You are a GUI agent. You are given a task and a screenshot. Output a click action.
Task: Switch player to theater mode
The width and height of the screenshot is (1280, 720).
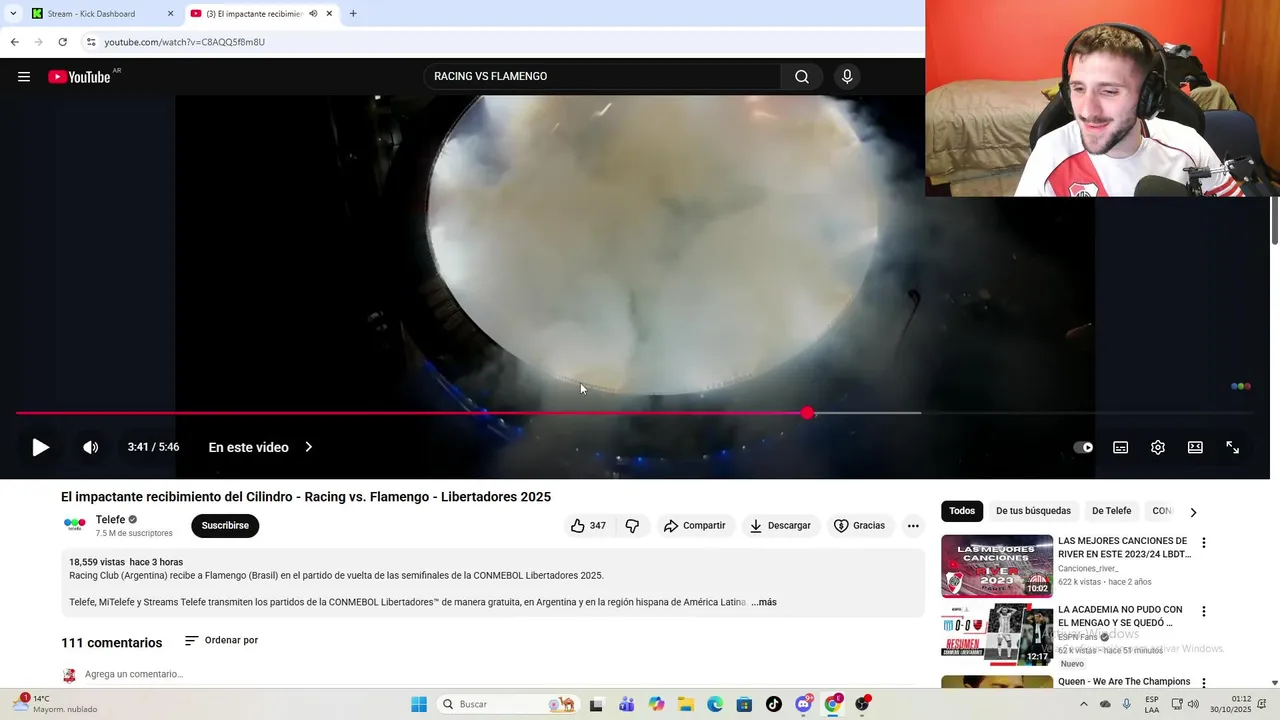click(x=1195, y=448)
